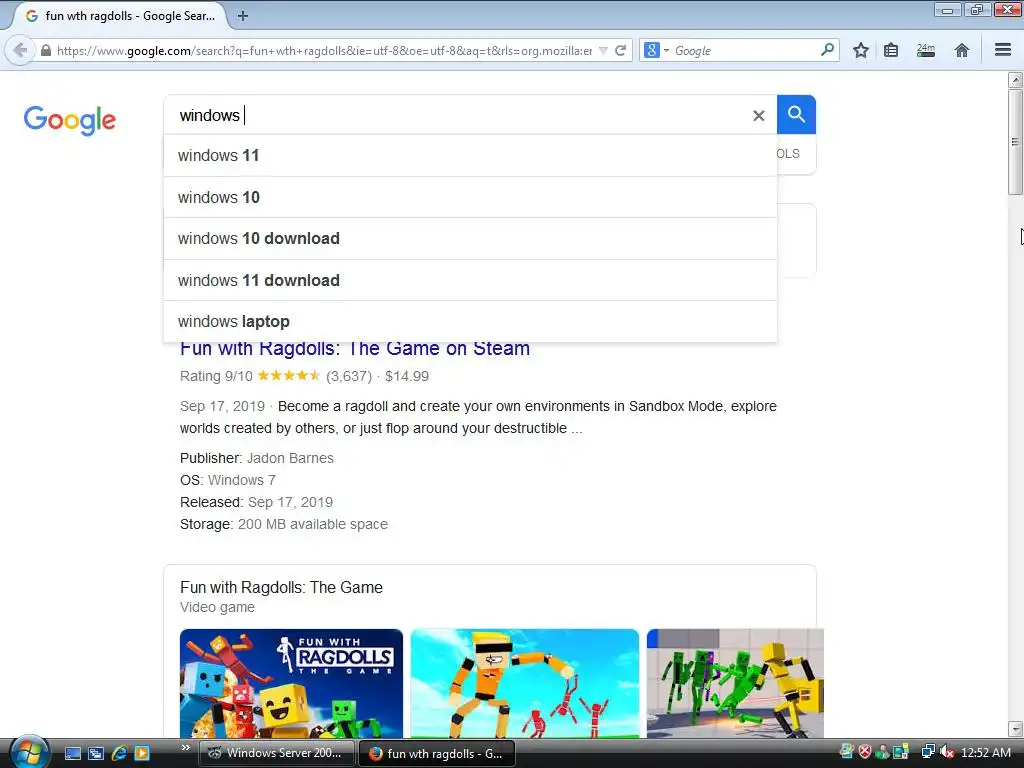Open the Fun With Ragdolls cover art thumbnail
1024x768 pixels.
click(x=291, y=683)
